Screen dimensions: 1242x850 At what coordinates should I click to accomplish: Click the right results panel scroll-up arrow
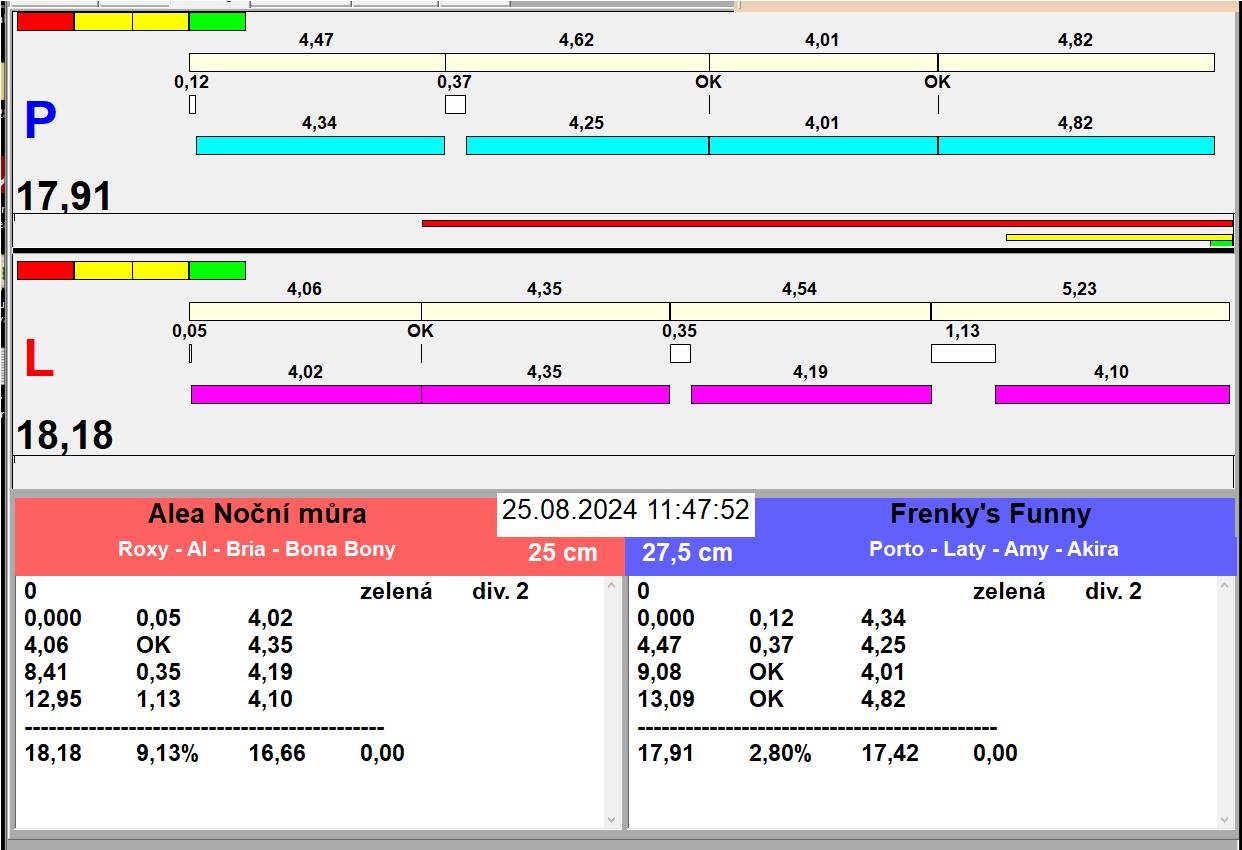click(1225, 588)
